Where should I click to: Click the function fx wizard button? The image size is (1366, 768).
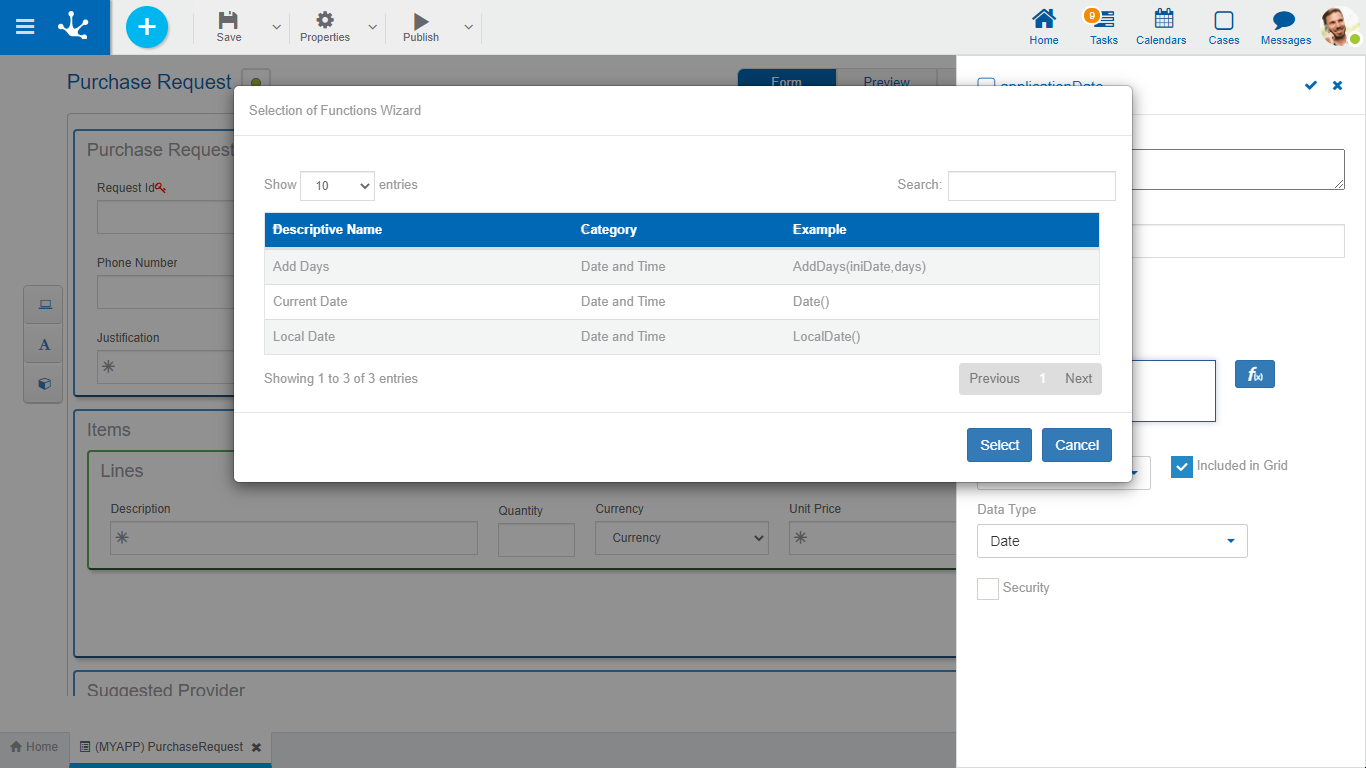1254,375
